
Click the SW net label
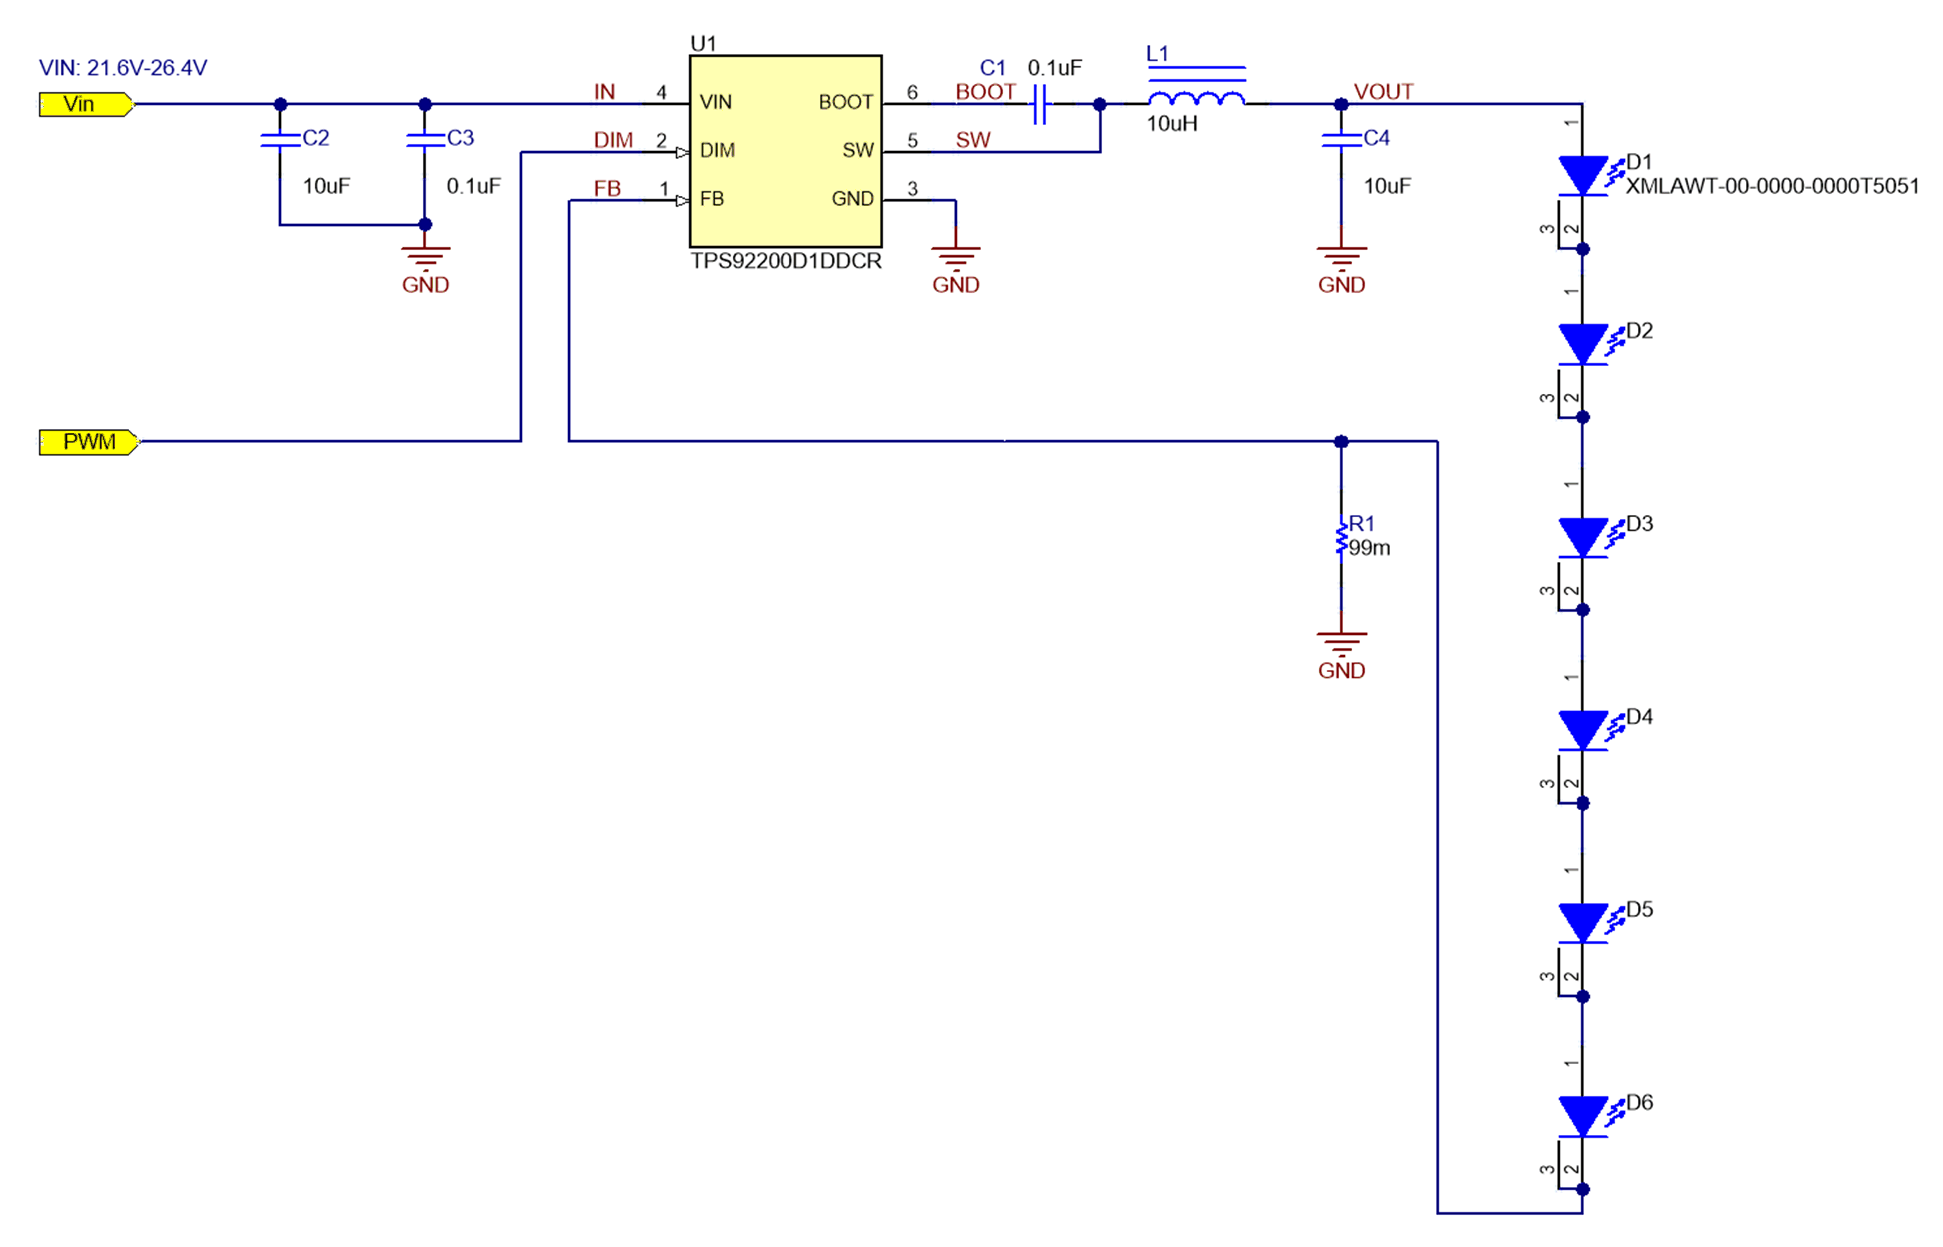coord(975,141)
